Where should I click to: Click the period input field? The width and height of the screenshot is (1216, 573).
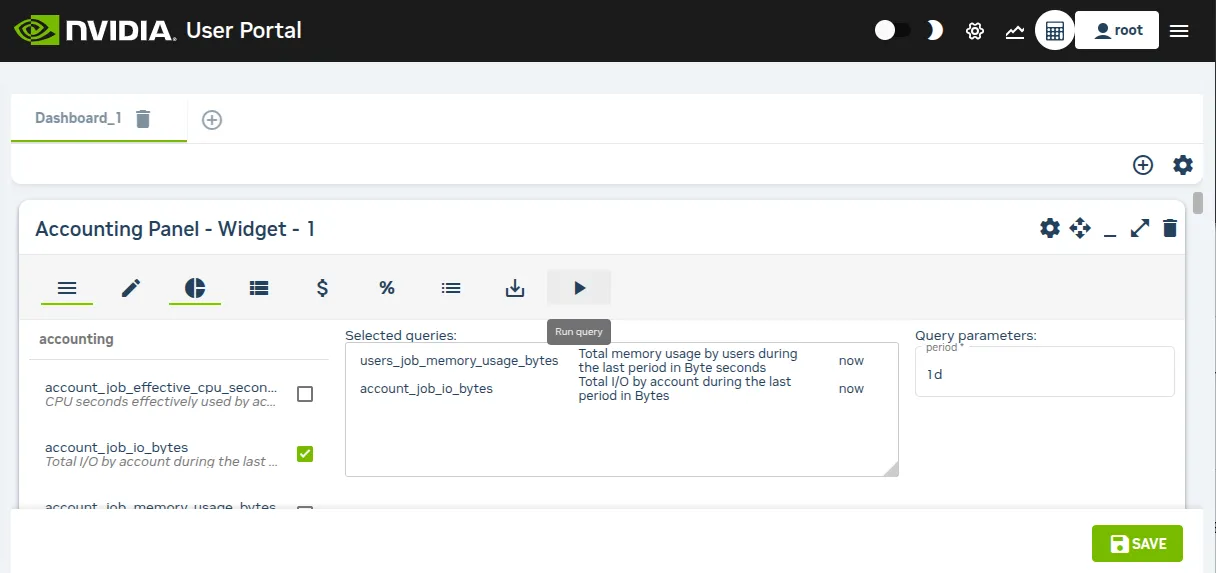tap(1045, 374)
